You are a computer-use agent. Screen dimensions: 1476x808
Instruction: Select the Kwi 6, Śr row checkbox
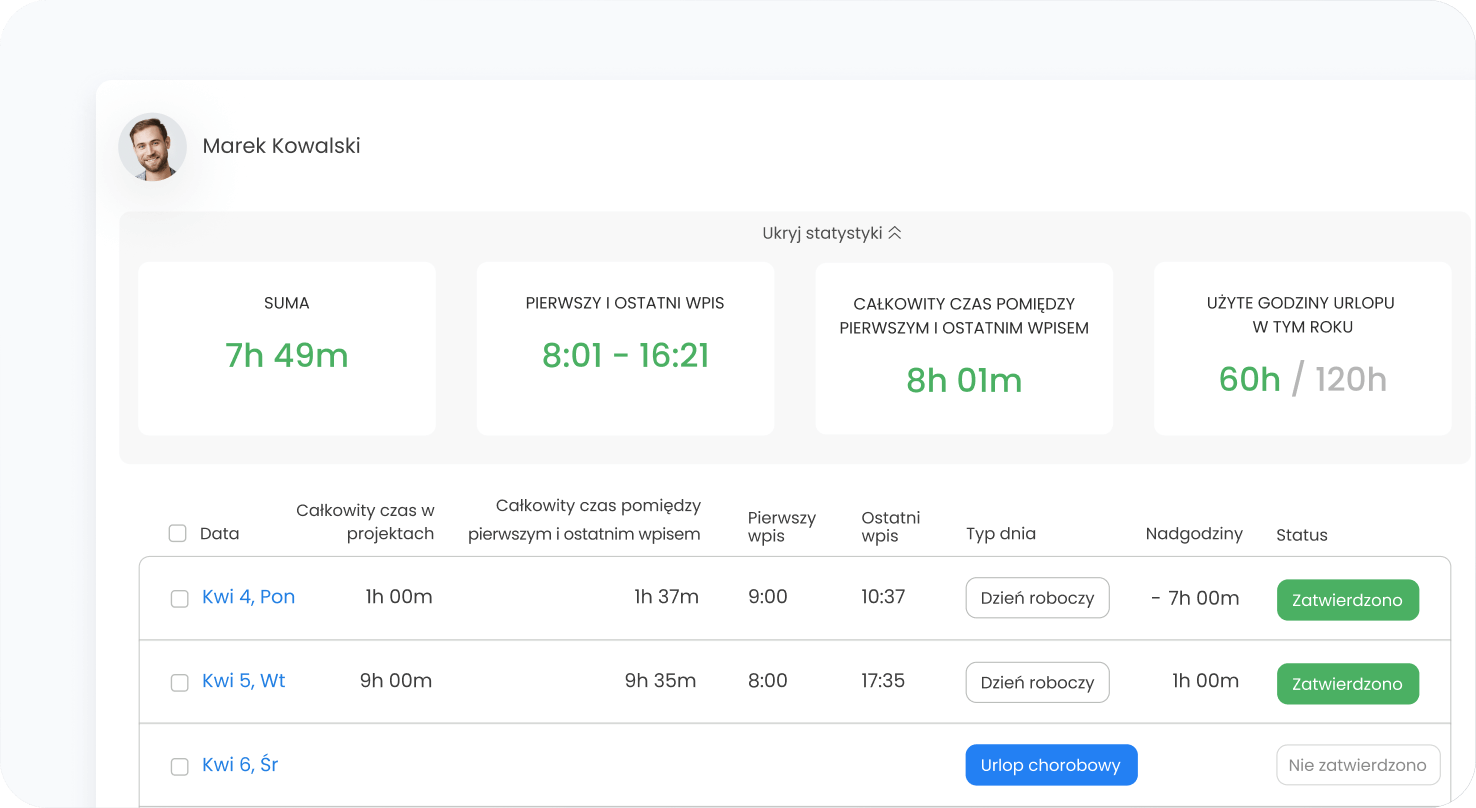pyautogui.click(x=180, y=767)
